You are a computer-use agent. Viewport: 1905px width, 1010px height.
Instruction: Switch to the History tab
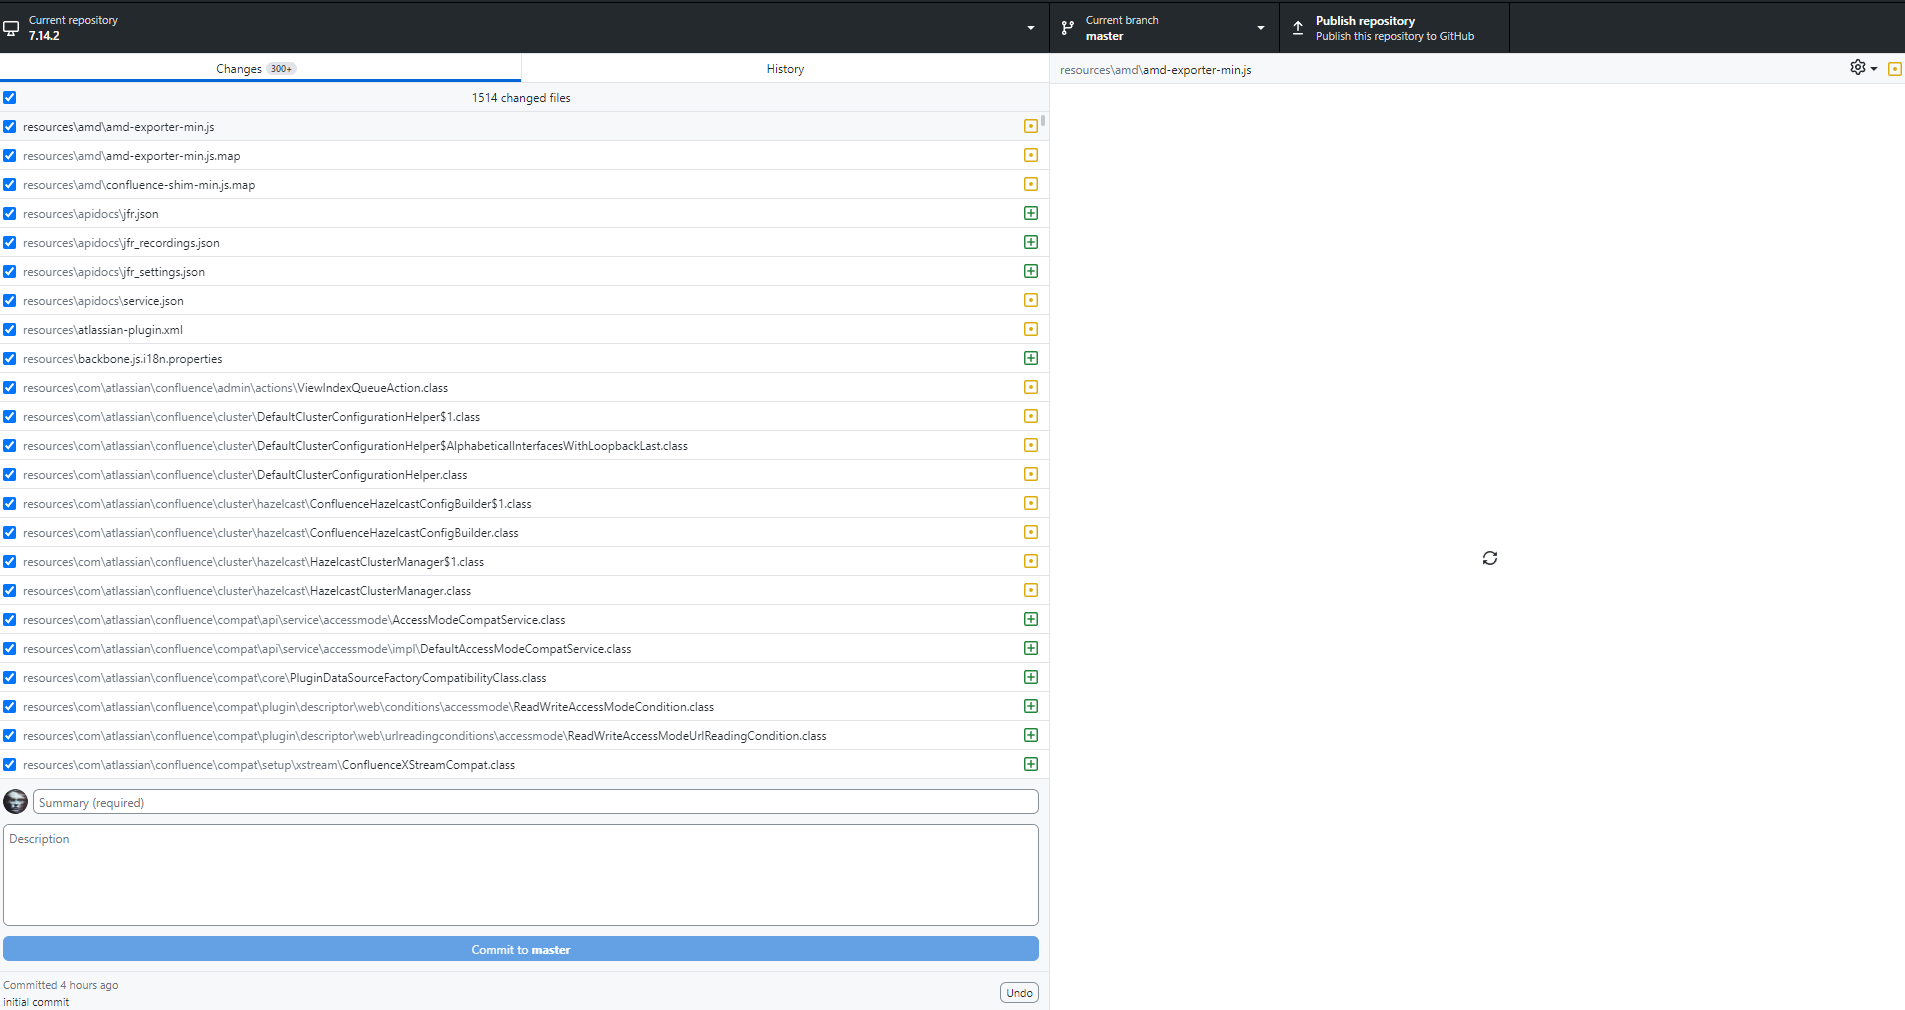785,68
